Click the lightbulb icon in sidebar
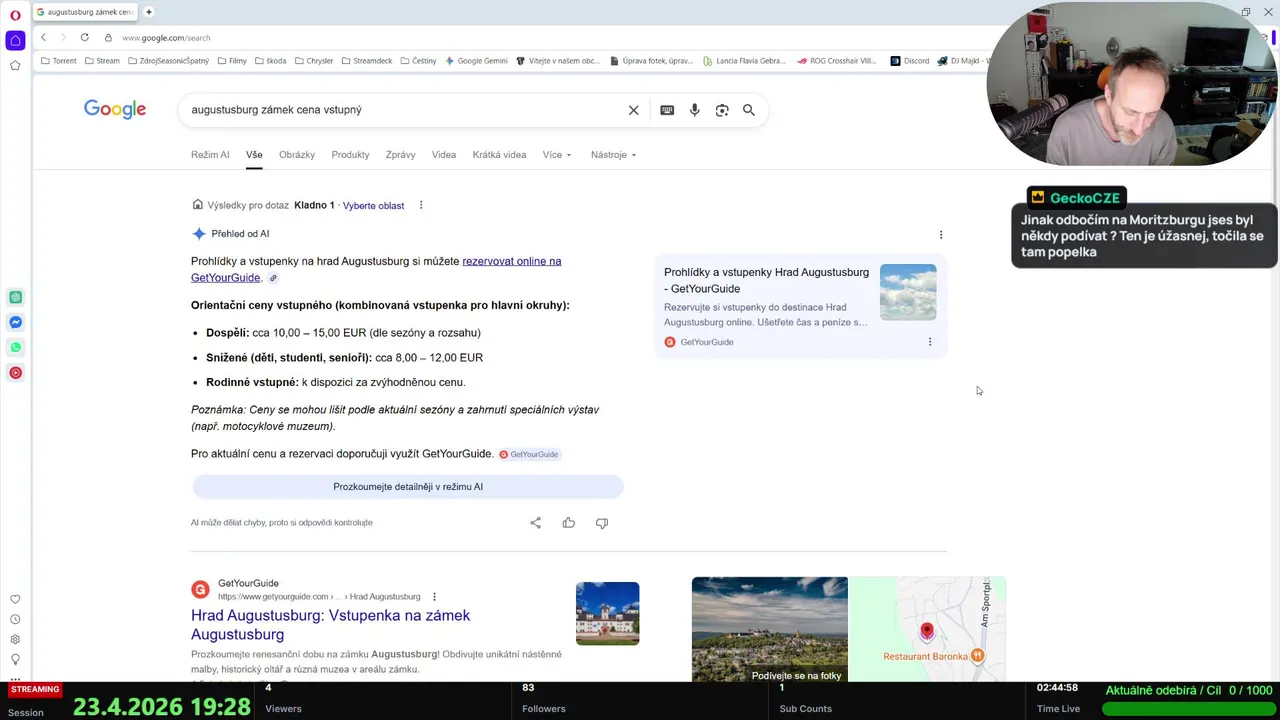The image size is (1280, 720). point(15,660)
